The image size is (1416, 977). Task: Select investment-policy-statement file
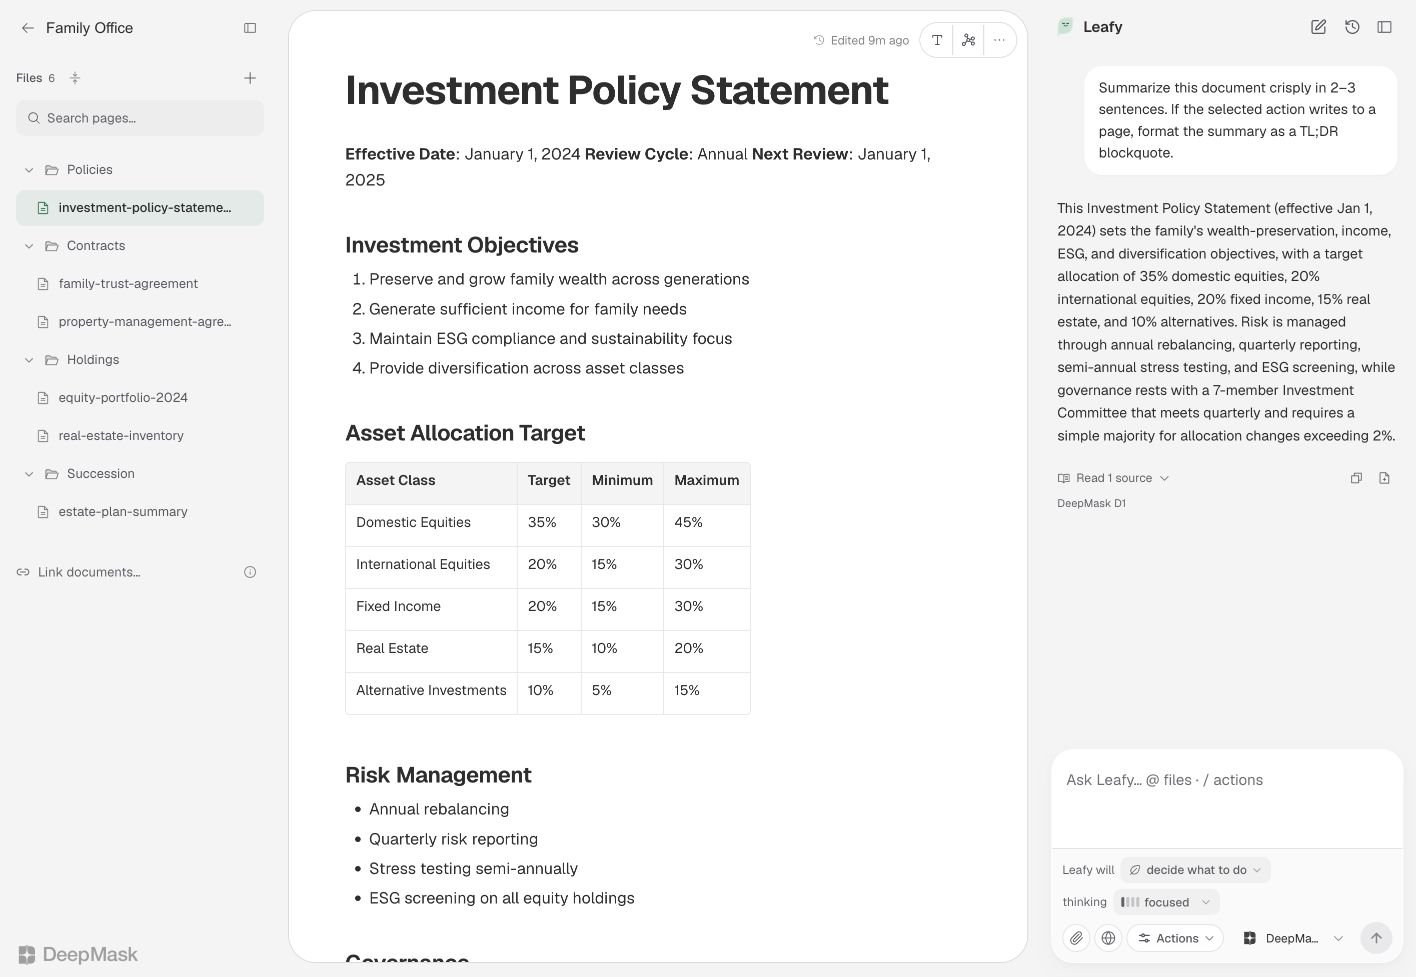[140, 208]
